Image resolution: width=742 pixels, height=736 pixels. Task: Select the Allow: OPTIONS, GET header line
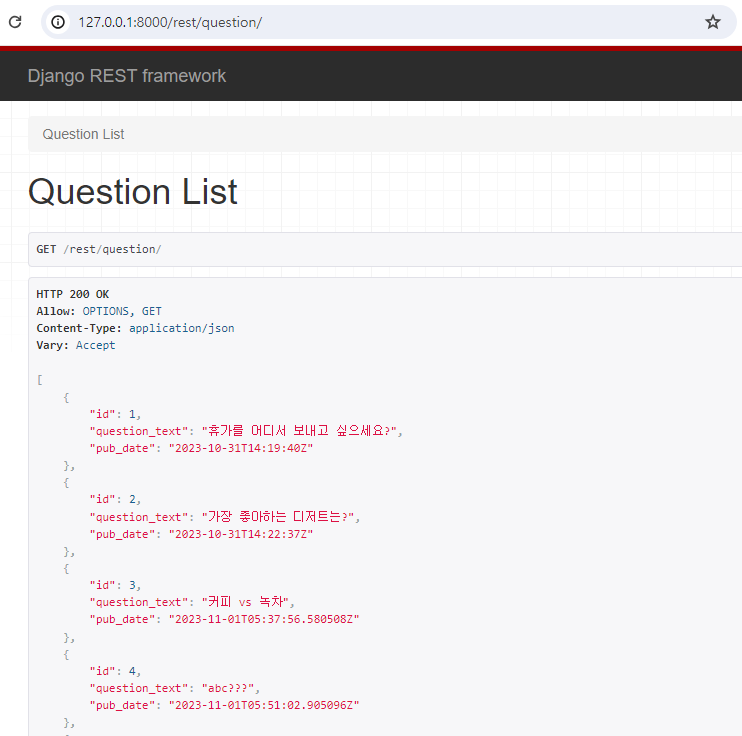99,311
